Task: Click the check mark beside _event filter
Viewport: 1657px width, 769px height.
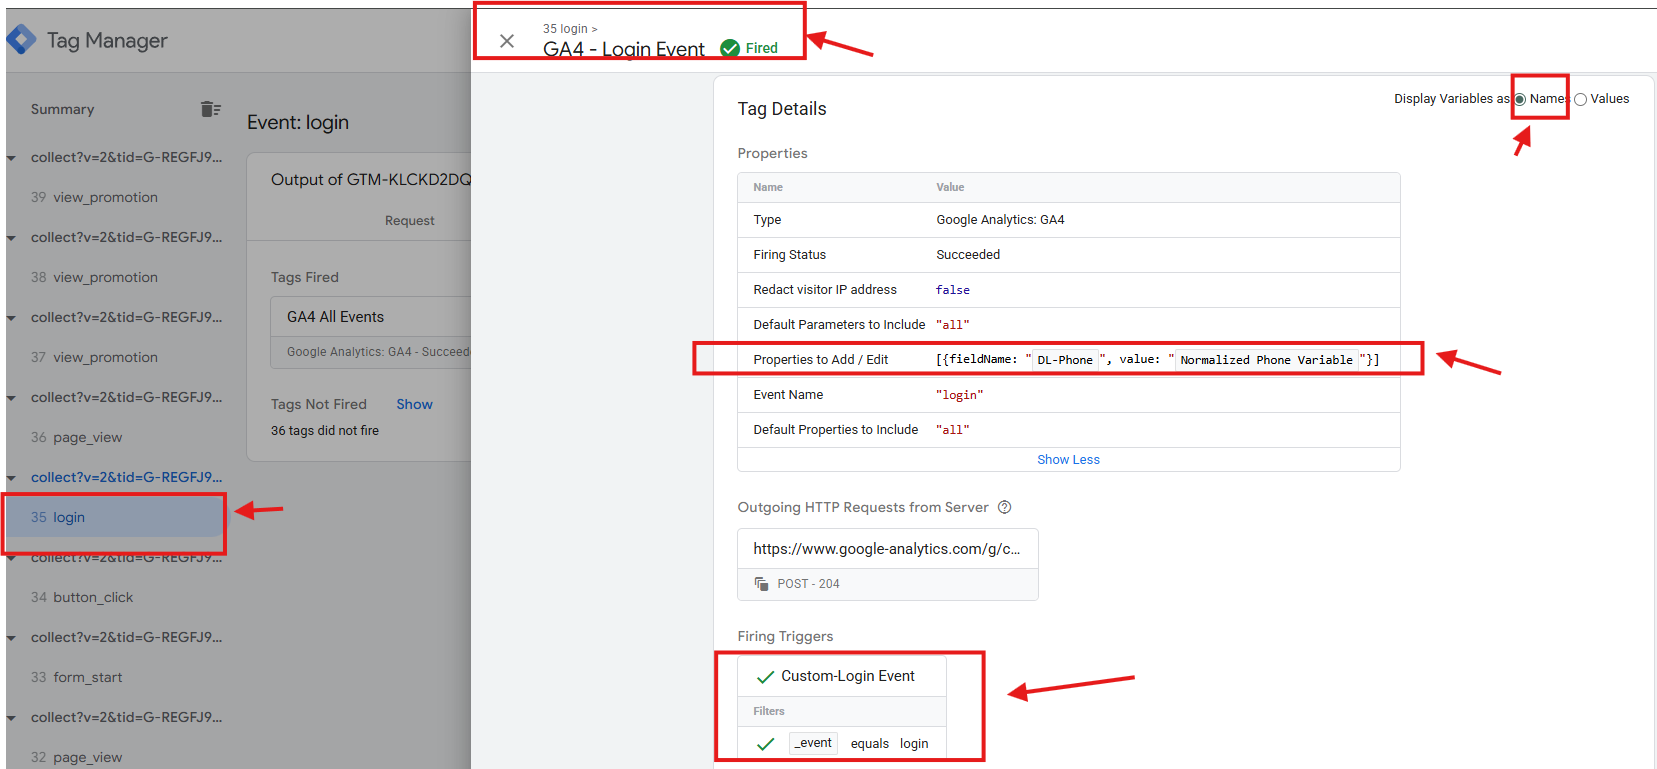Action: point(765,744)
